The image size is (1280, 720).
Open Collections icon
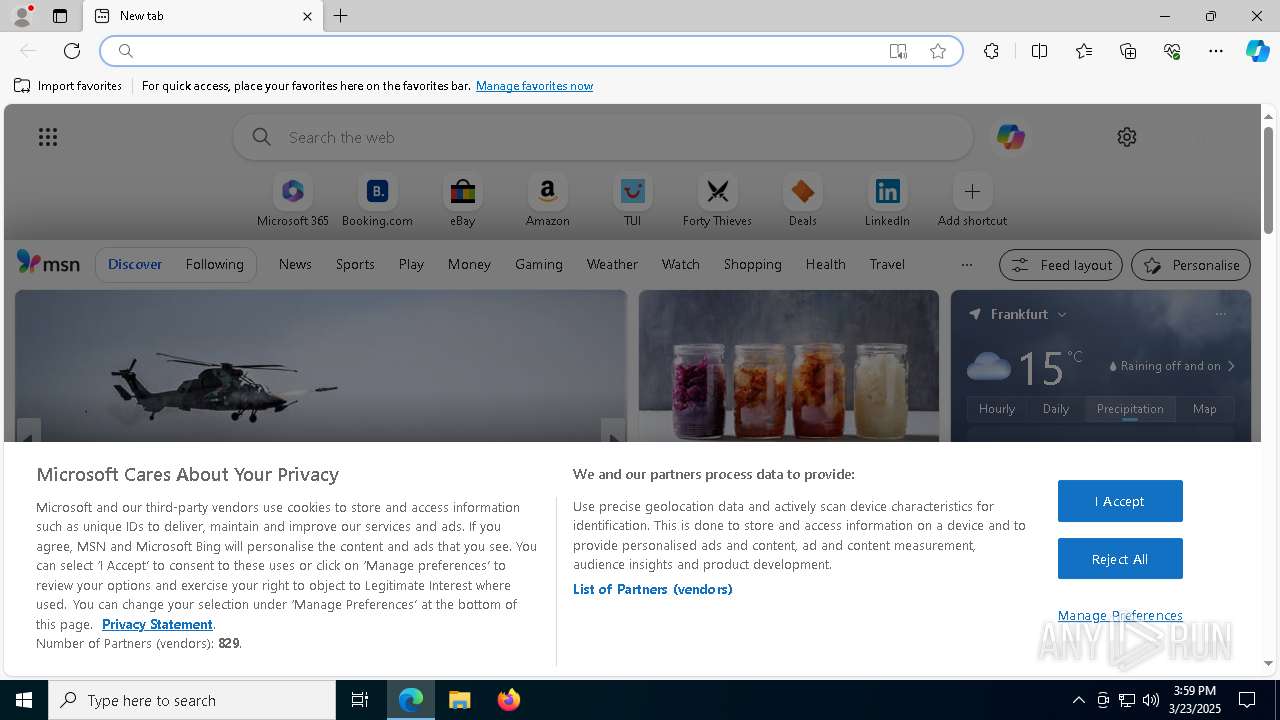[x=1128, y=51]
